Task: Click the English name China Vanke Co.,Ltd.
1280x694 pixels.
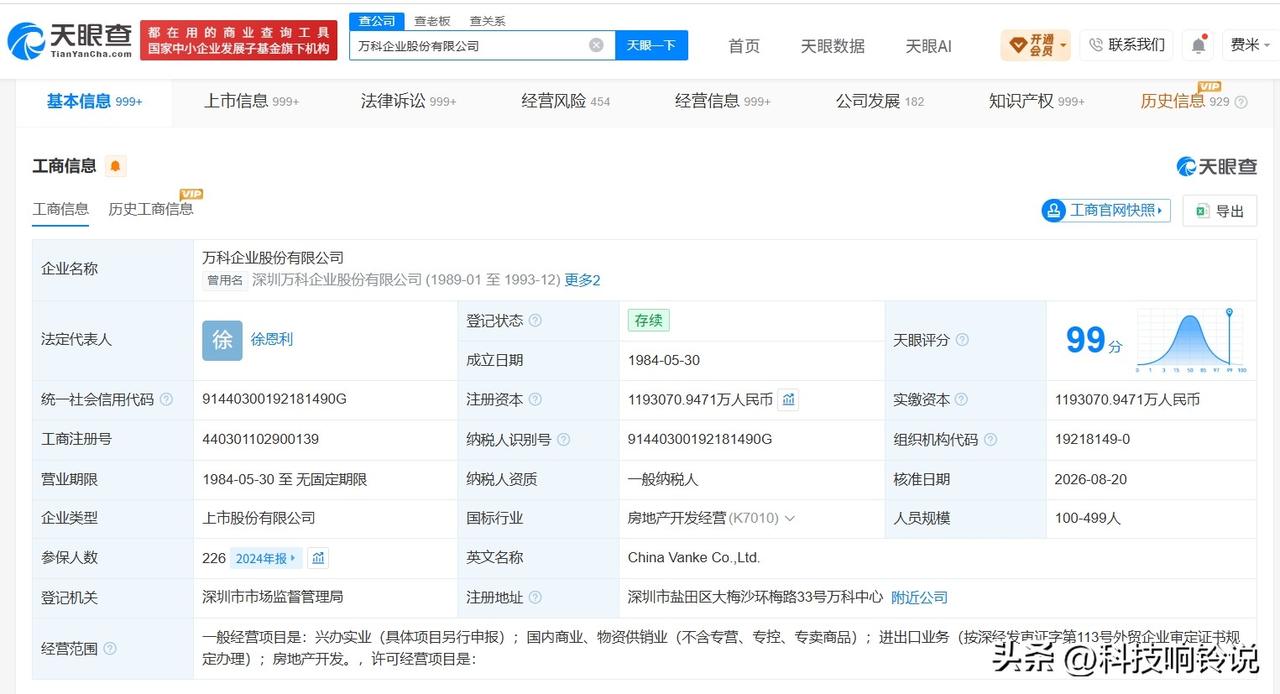Action: (x=694, y=558)
